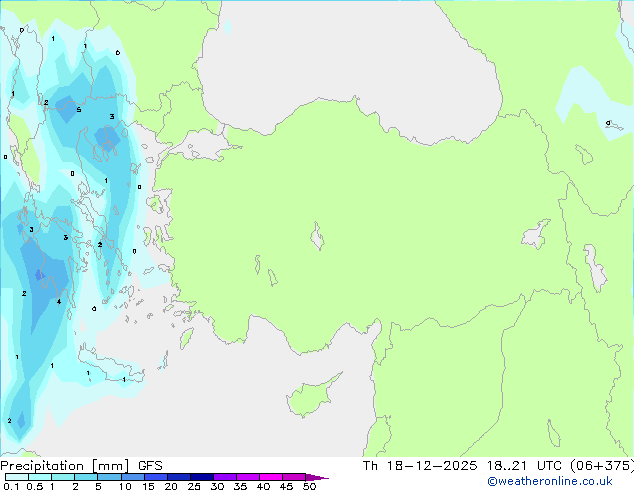Click the 30–35 mm purple swatch
Image resolution: width=634 pixels, height=490 pixels.
[x=224, y=477]
